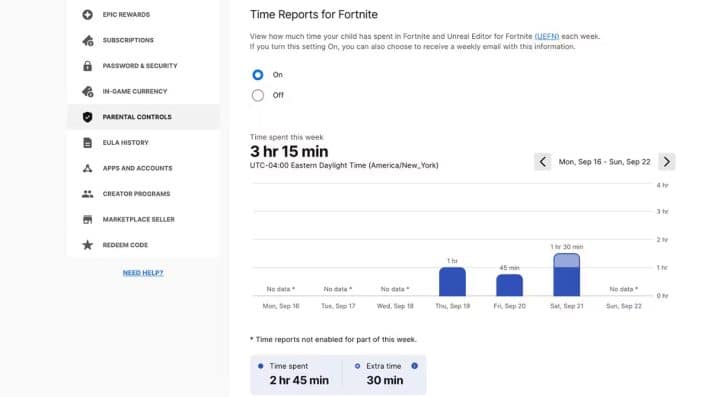Click the Fri, Sep 20 bar
The width and height of the screenshot is (705, 397).
(x=509, y=285)
